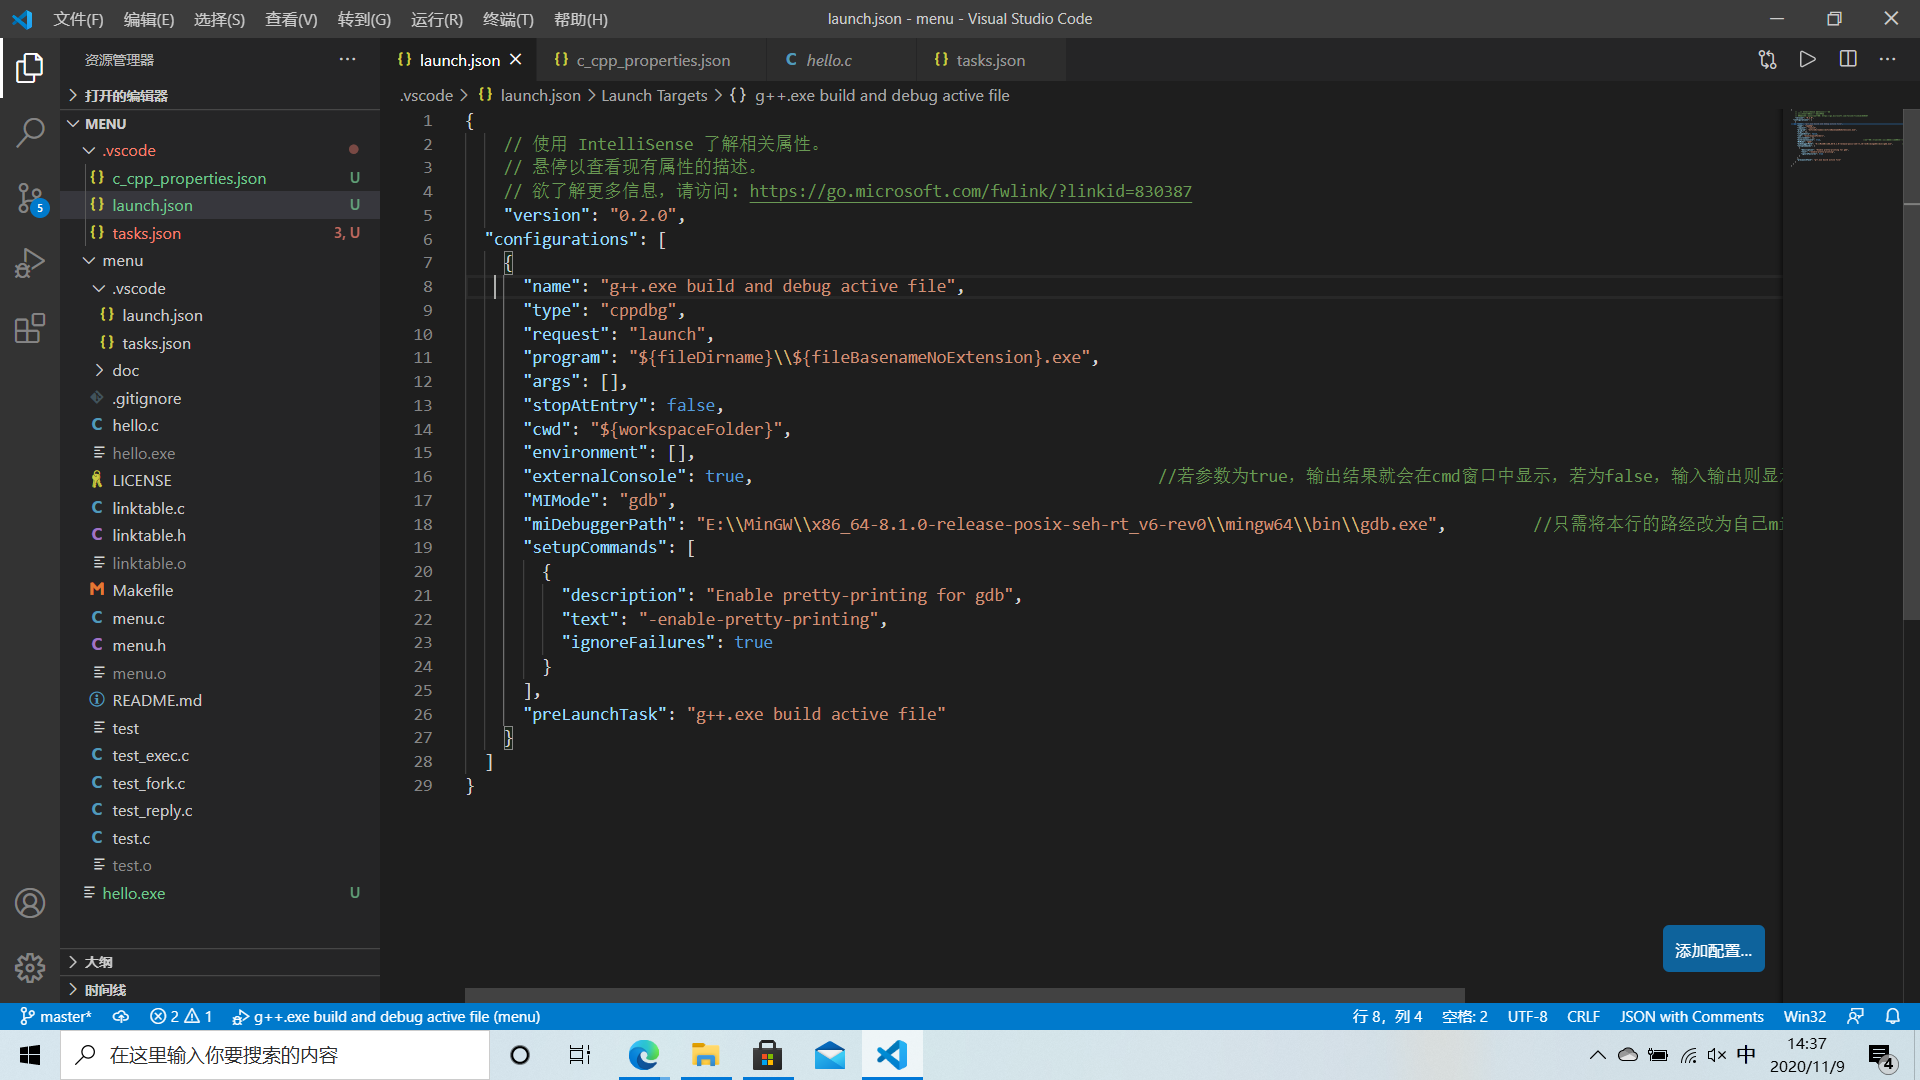Image resolution: width=1920 pixels, height=1080 pixels.
Task: Click the Add Configuration button
Action: tap(1713, 949)
